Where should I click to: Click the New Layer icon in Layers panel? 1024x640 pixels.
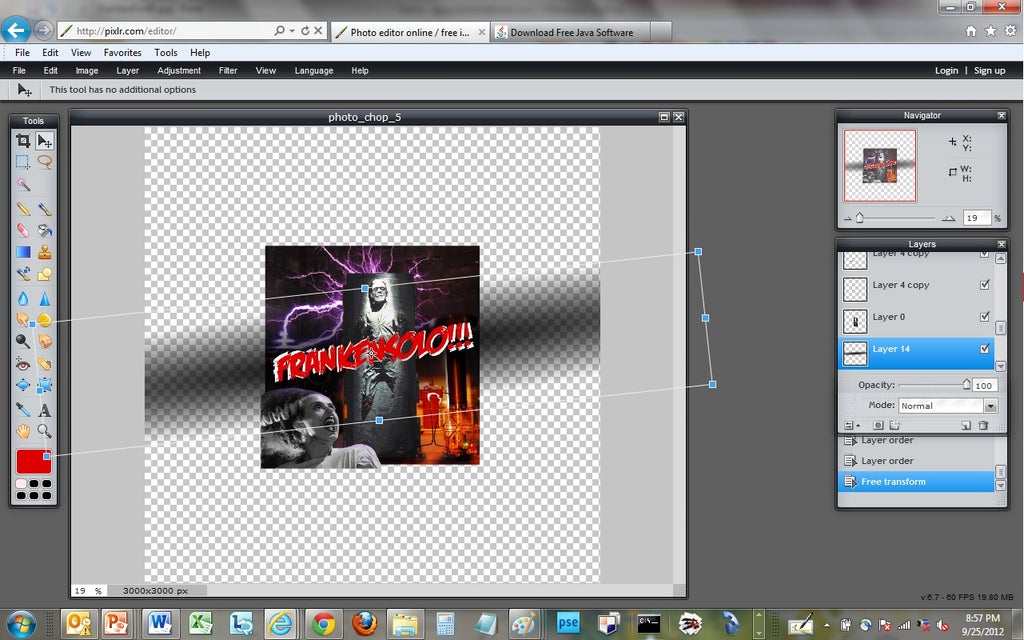tap(966, 425)
